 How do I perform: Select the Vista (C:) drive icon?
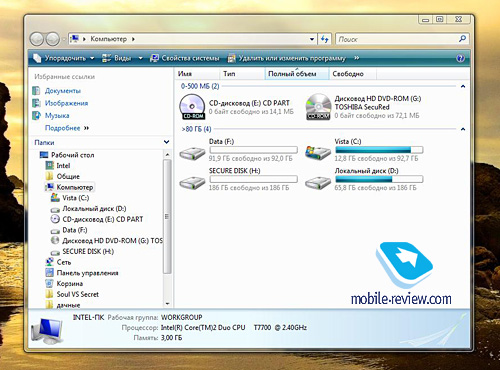pyautogui.click(x=318, y=153)
